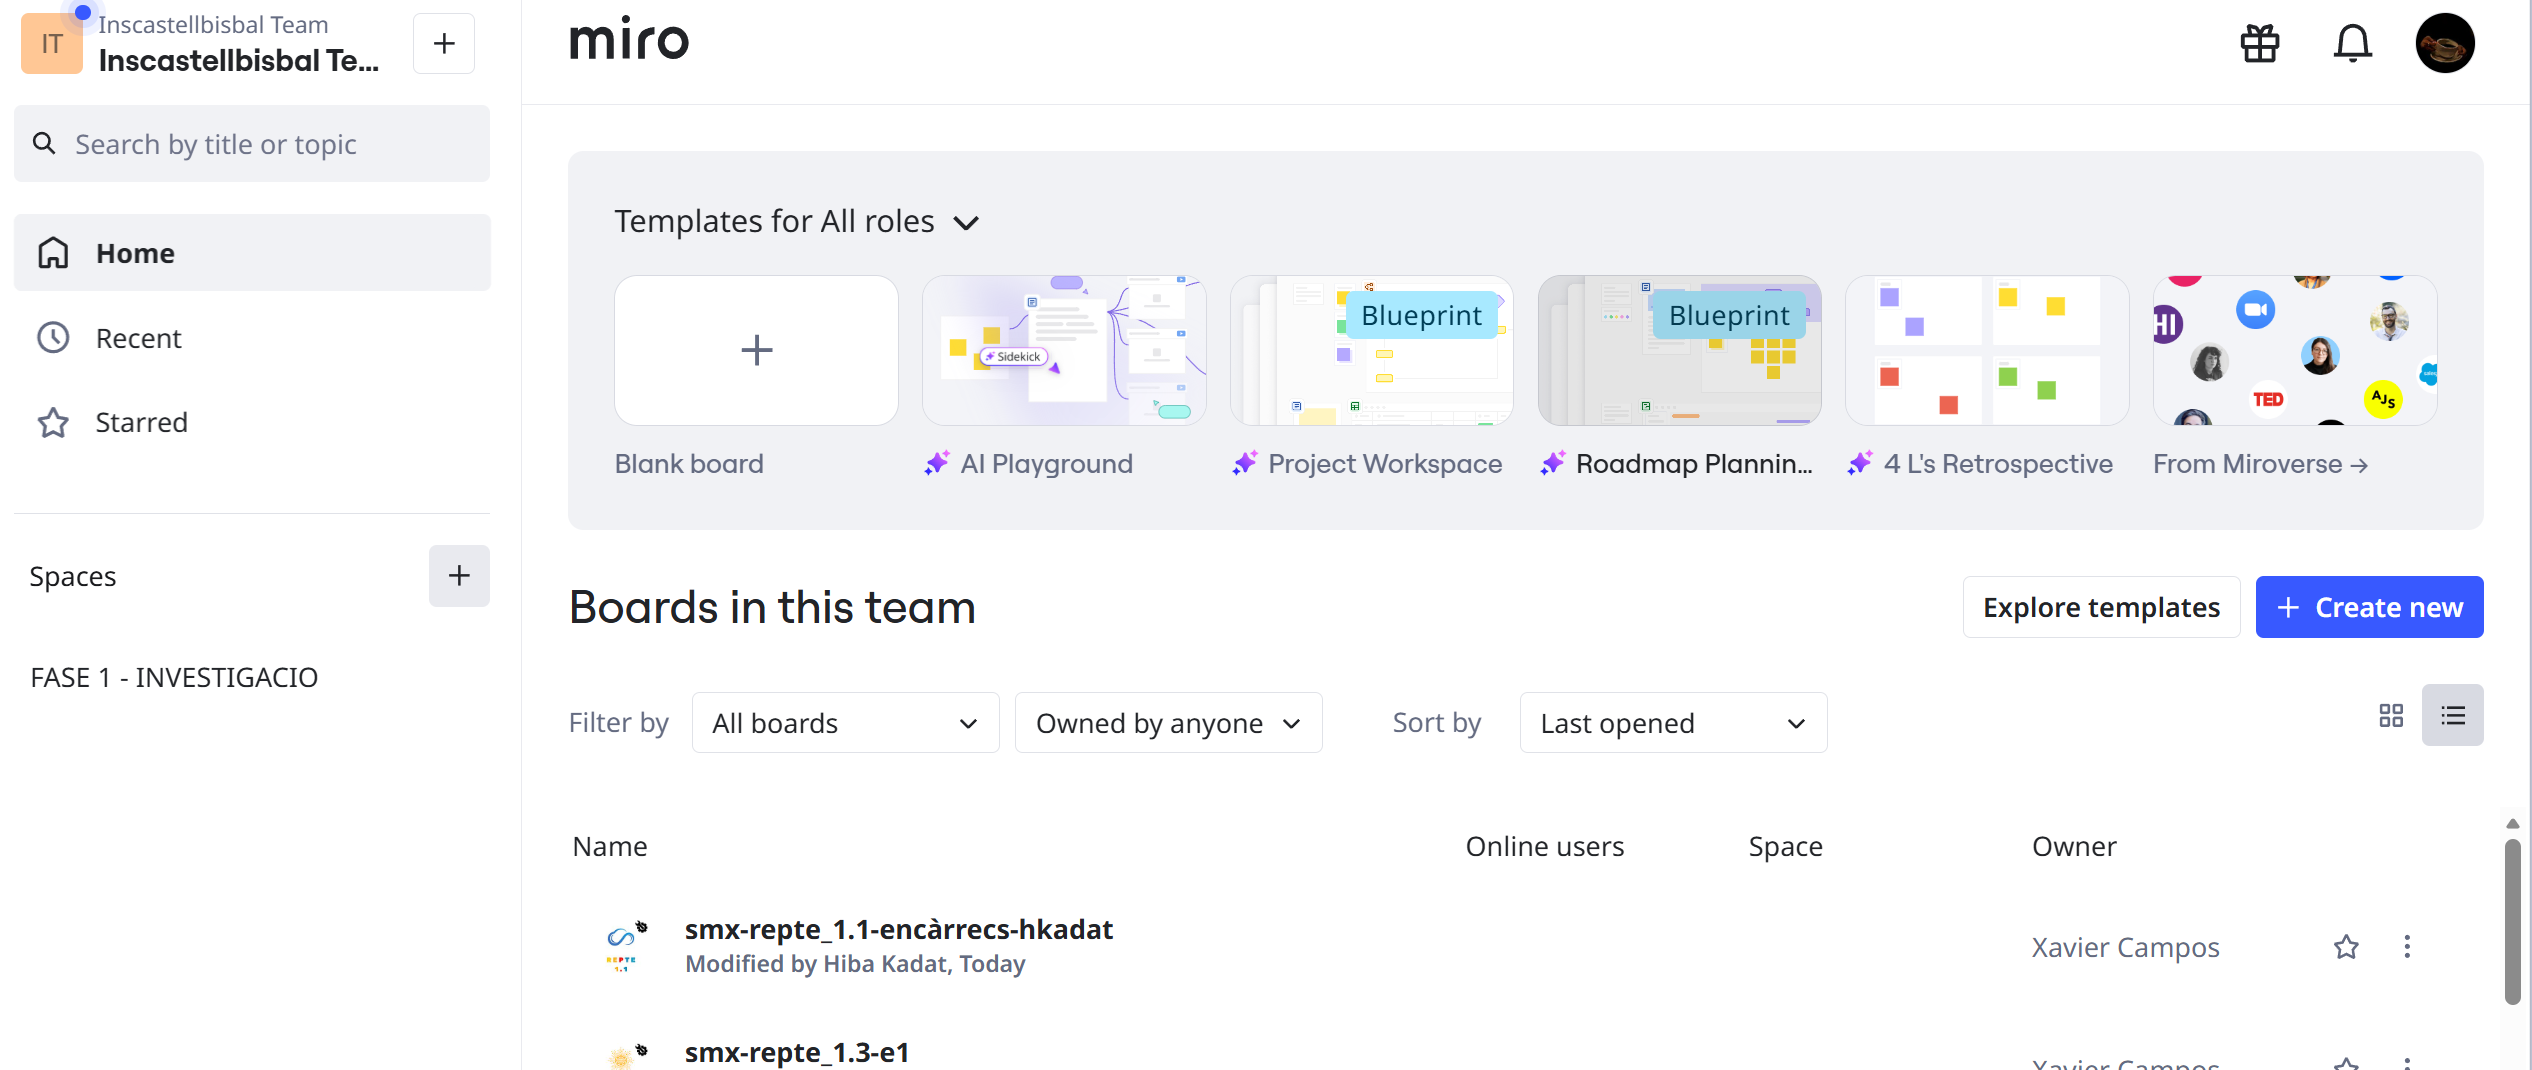The image size is (2532, 1070).
Task: Open the FASE 1 - INVESTIGACIO space
Action: pos(174,677)
